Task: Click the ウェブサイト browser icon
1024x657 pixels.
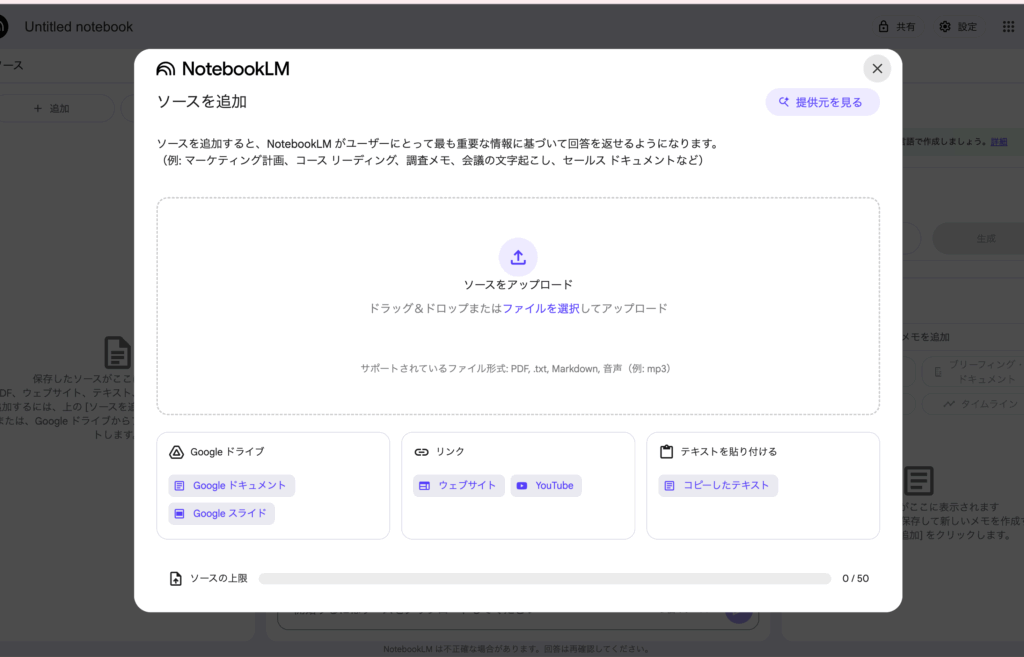Action: pos(424,485)
